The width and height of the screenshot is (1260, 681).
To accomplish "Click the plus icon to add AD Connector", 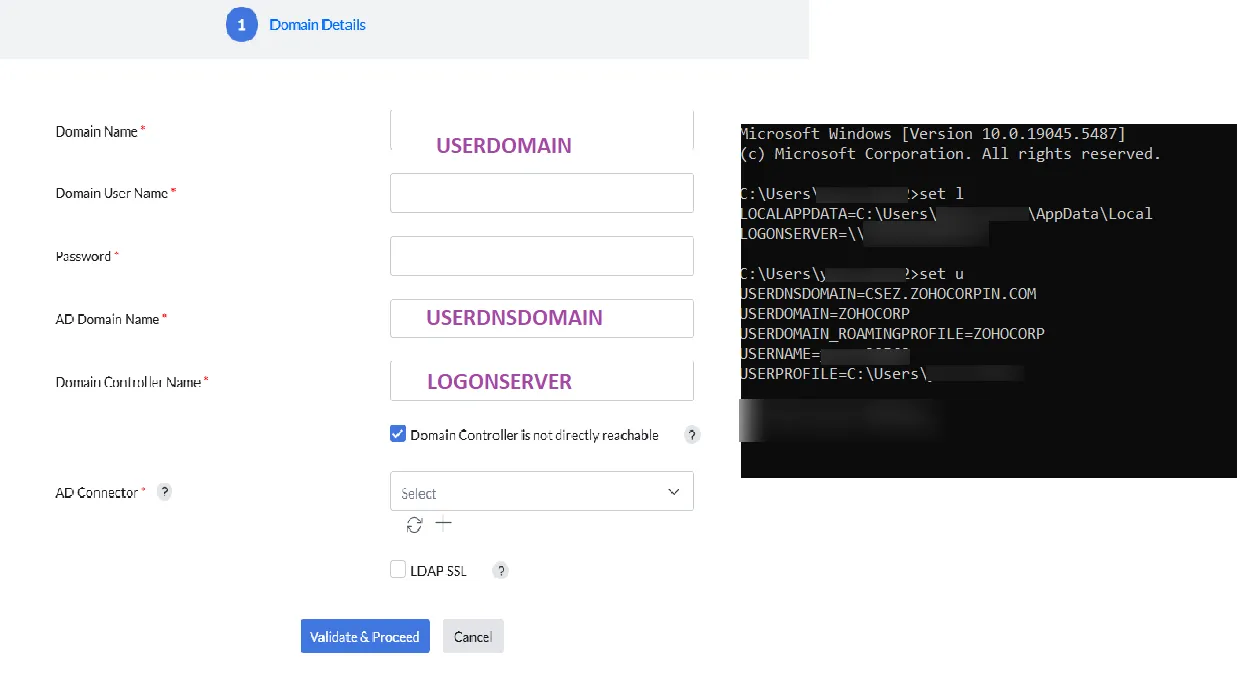I will pos(444,524).
